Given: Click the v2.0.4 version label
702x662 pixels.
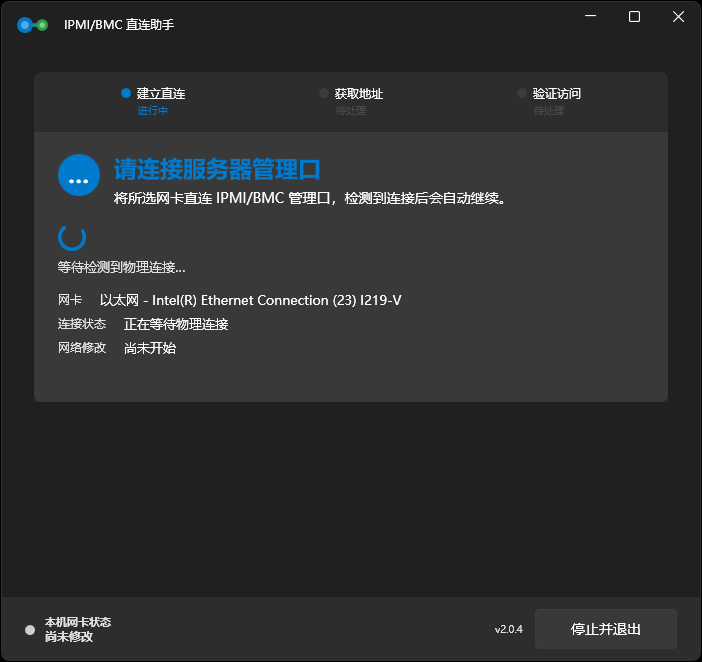Looking at the screenshot, I should pos(509,629).
